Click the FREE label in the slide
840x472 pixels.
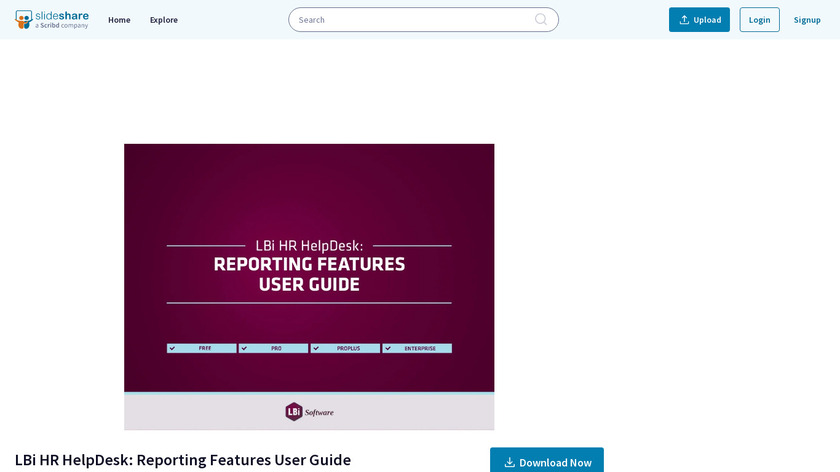coord(201,348)
